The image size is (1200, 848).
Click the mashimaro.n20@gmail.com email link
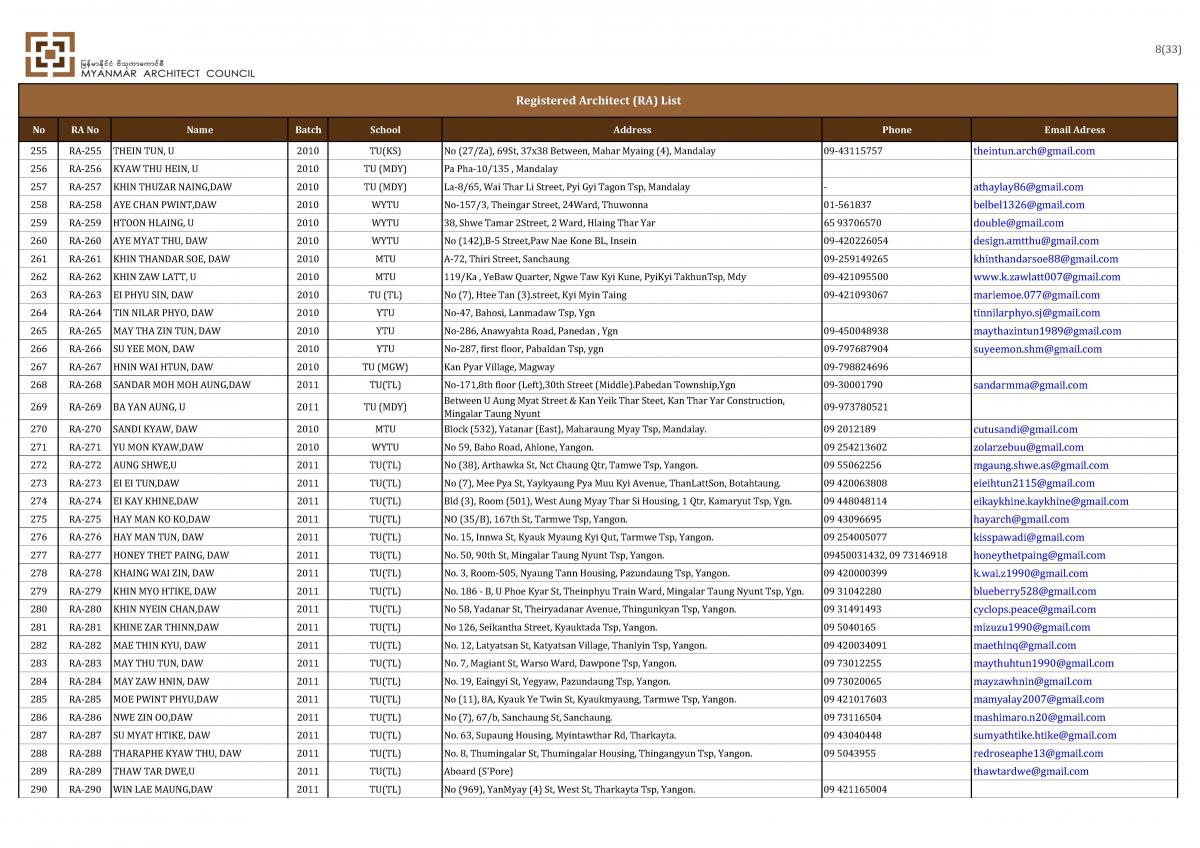1039,717
